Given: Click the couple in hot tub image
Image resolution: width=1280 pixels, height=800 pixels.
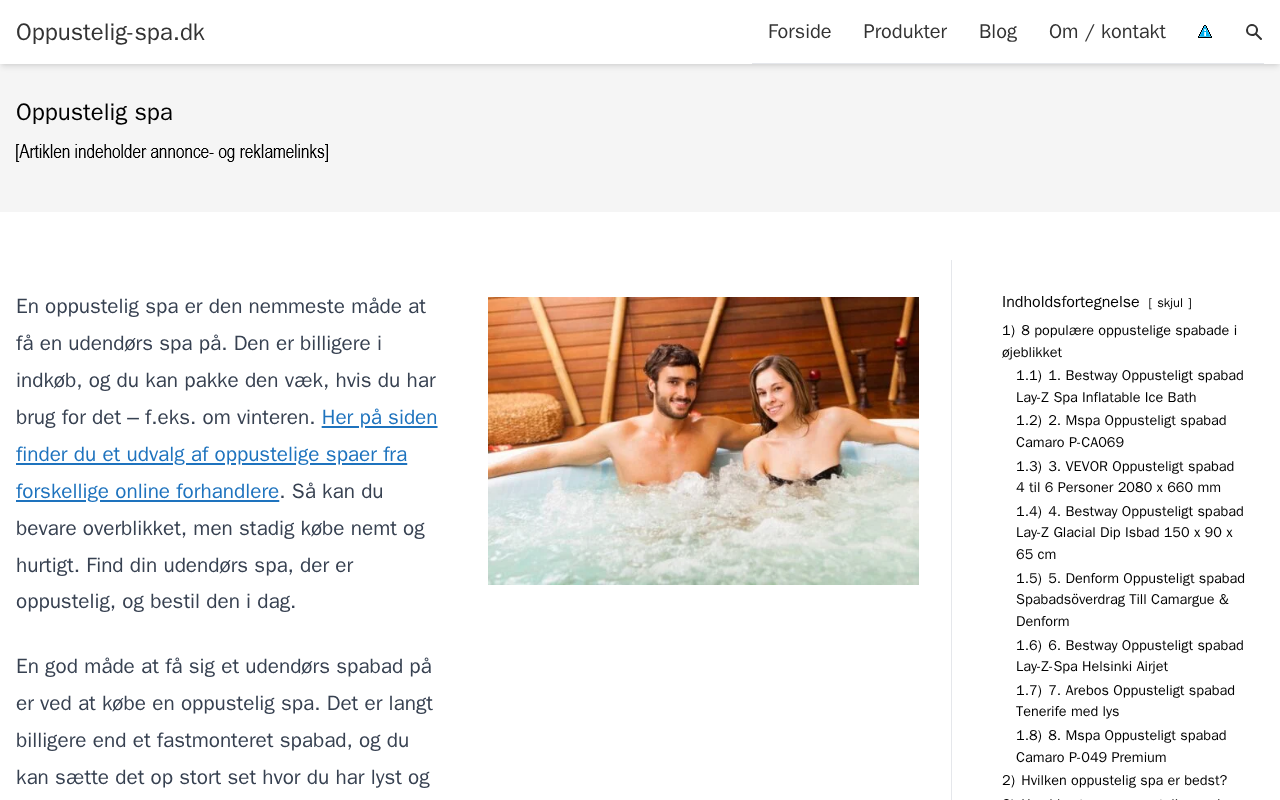Looking at the screenshot, I should coord(703,441).
